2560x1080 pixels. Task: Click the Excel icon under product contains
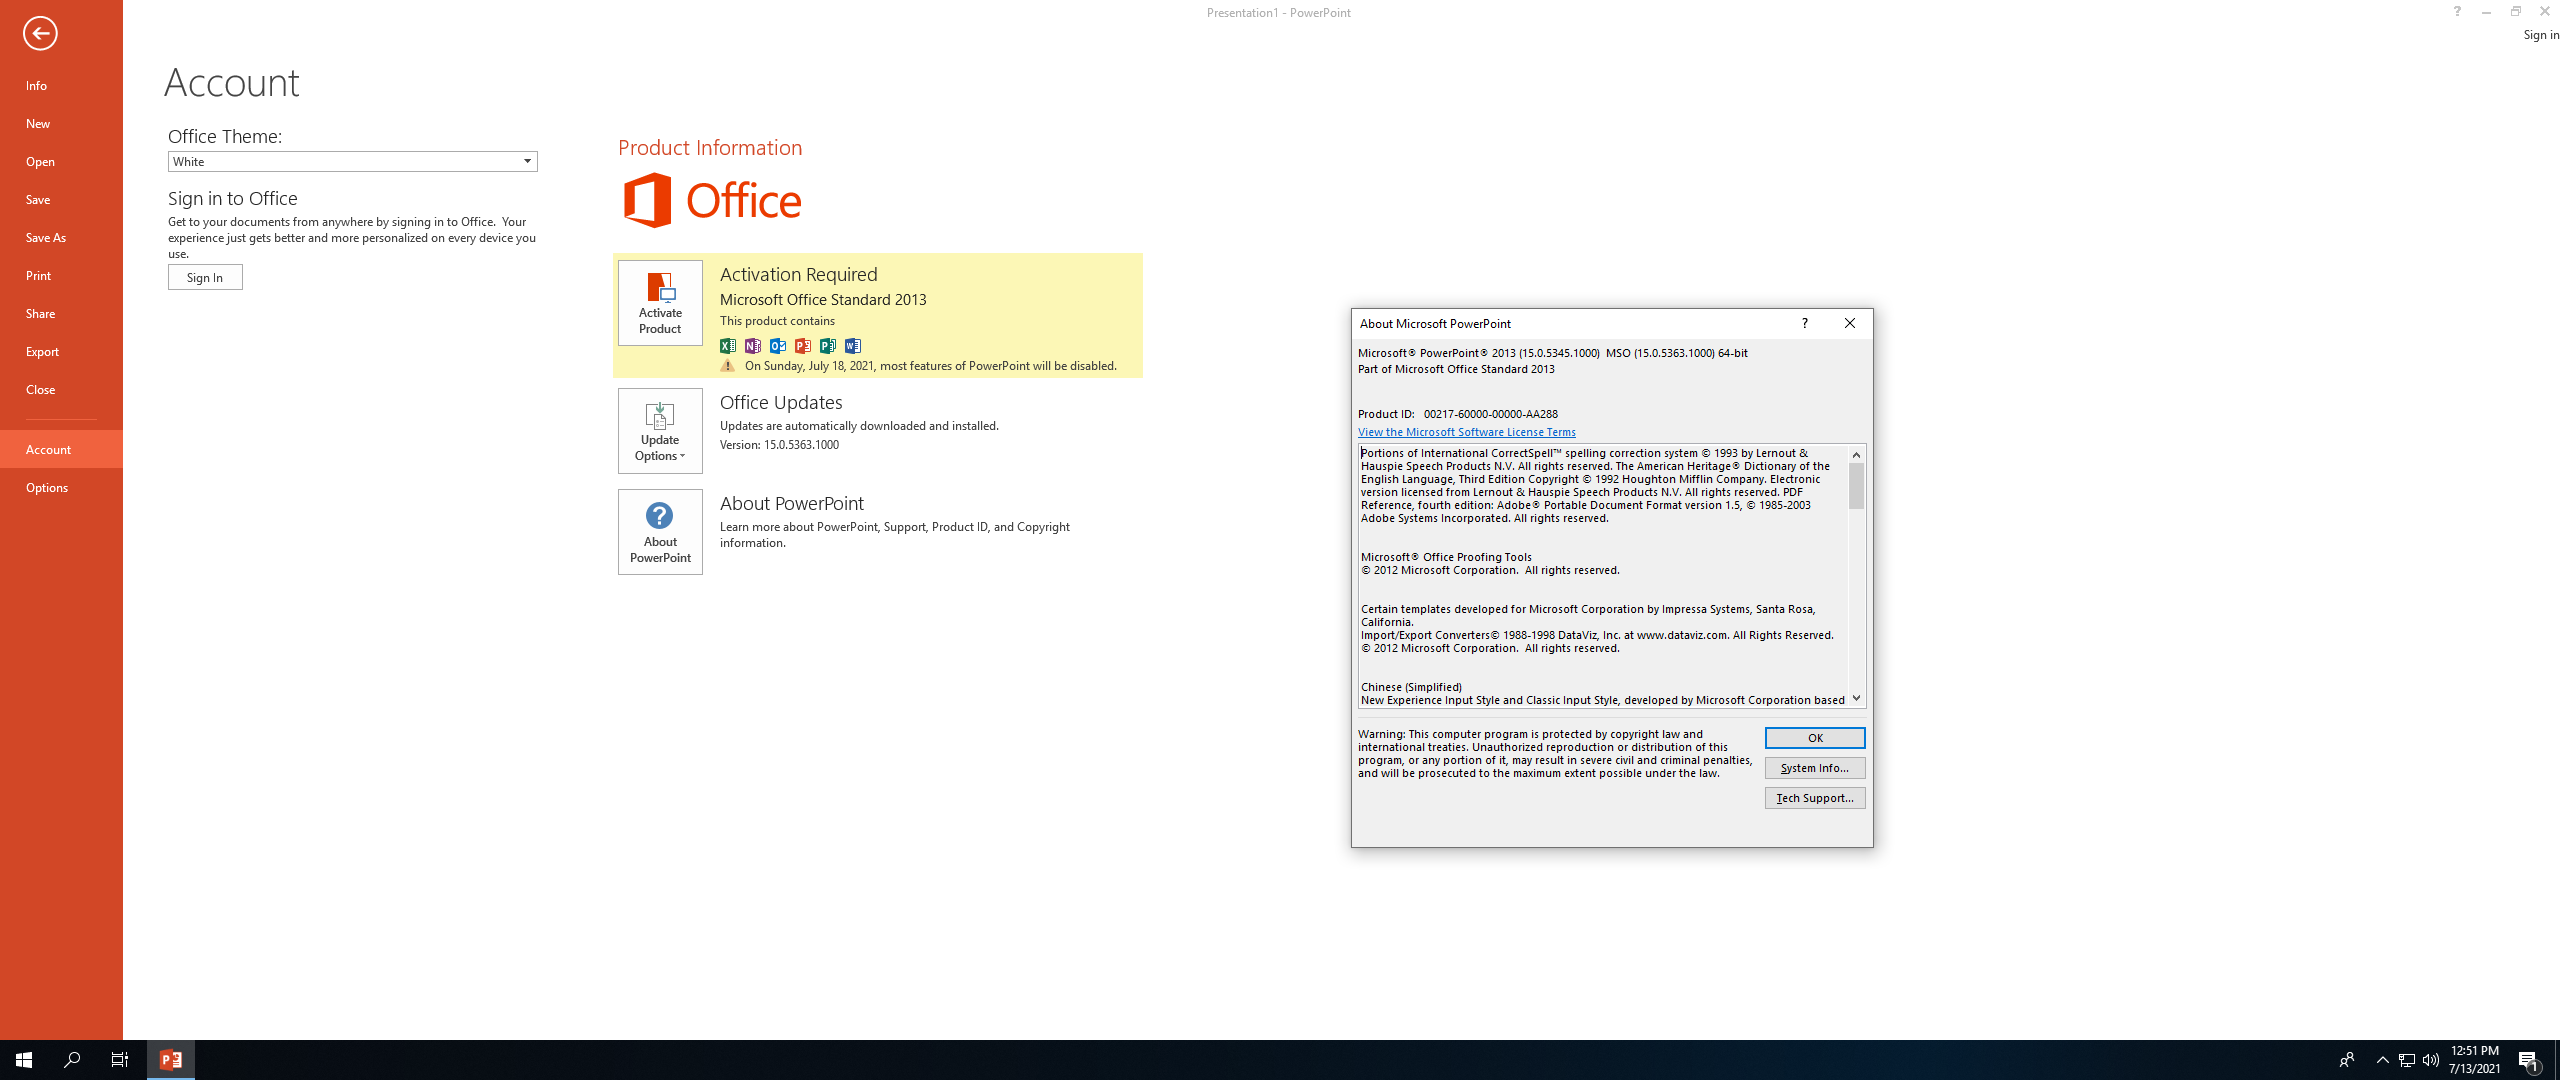point(728,346)
